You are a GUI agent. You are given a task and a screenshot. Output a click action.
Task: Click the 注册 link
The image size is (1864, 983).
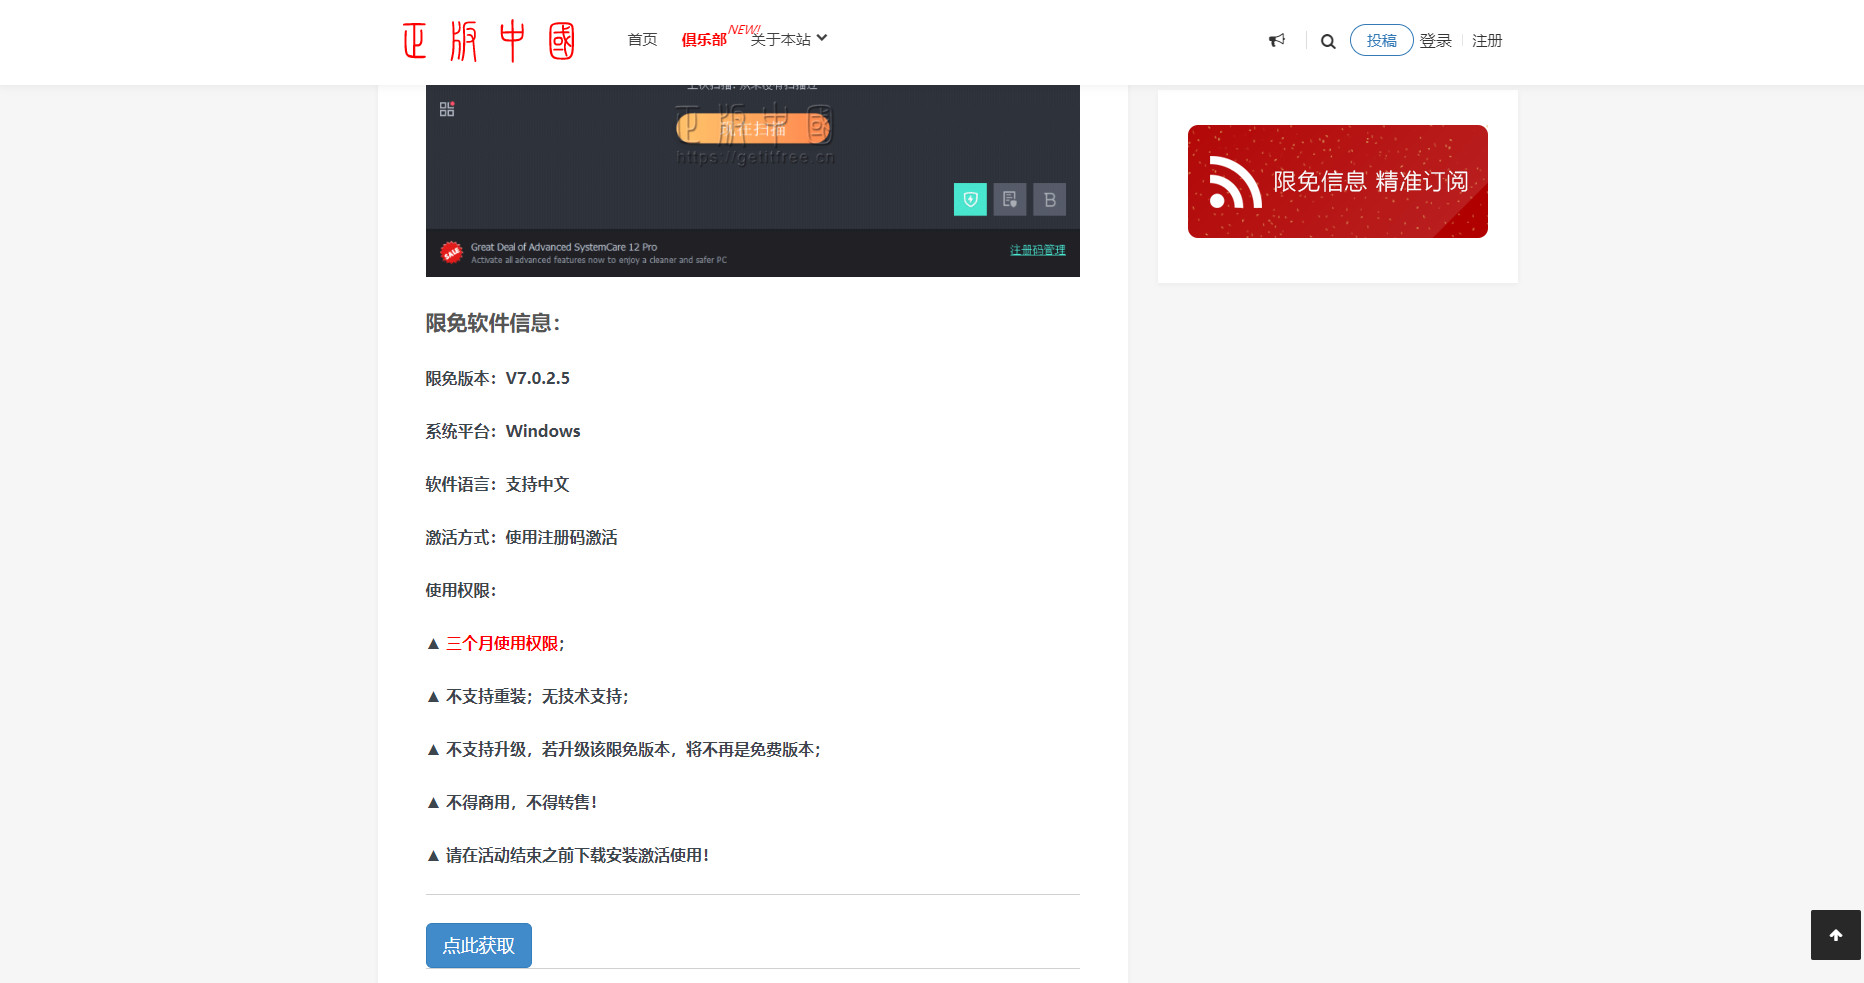(x=1487, y=40)
